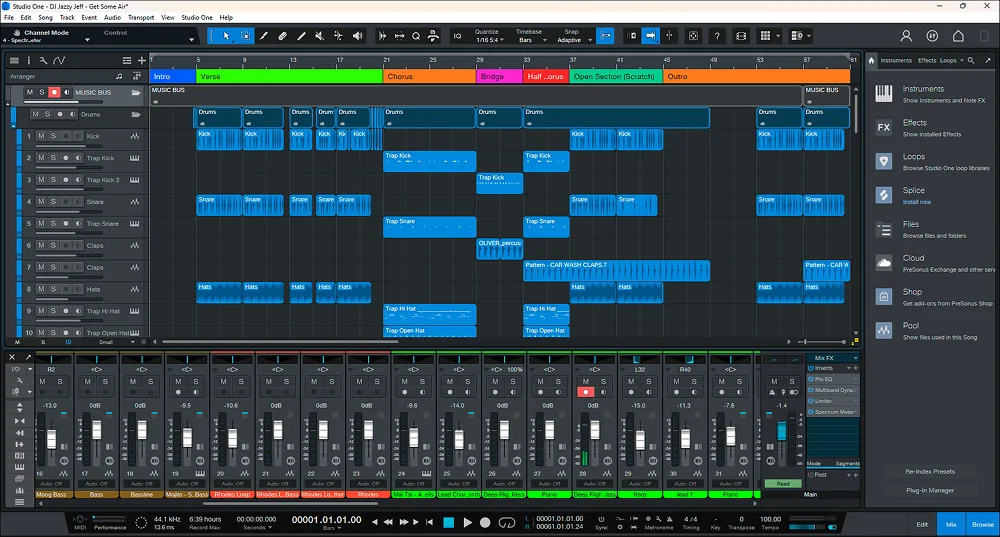Screen dimensions: 1000x537
Task: Mute the Hats track
Action: tap(41, 289)
